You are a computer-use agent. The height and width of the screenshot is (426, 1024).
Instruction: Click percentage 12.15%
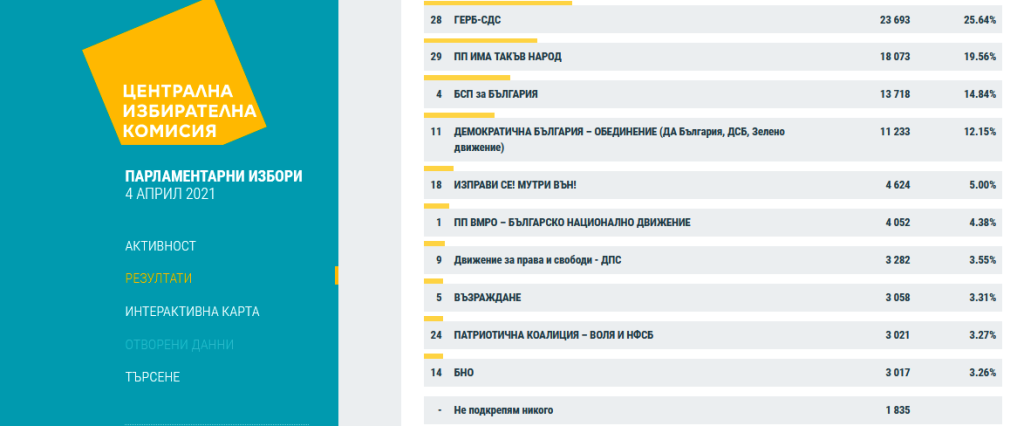pos(980,131)
